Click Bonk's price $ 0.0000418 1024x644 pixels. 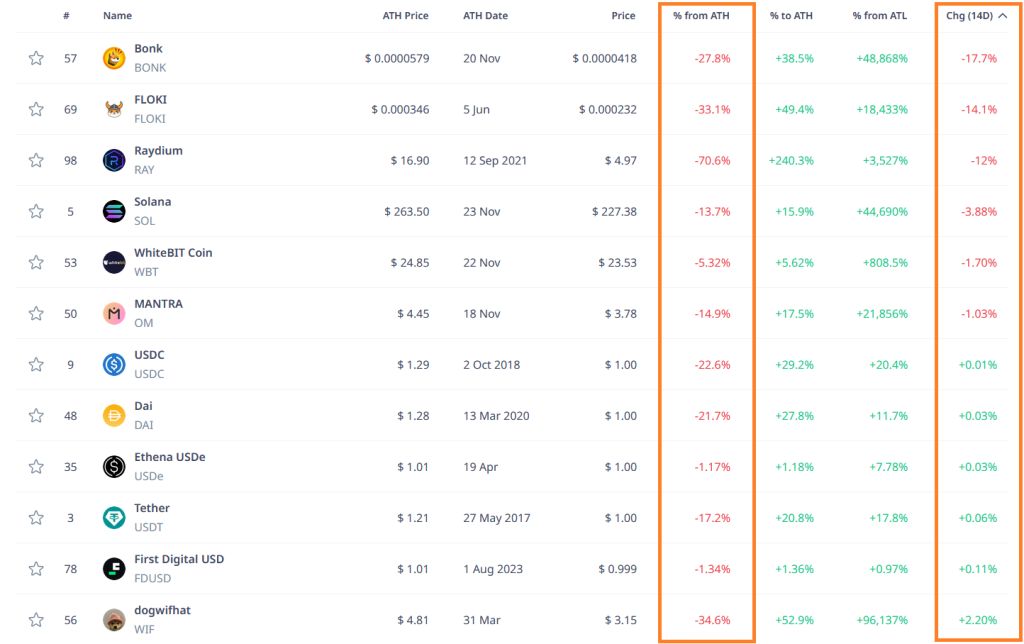pos(605,59)
